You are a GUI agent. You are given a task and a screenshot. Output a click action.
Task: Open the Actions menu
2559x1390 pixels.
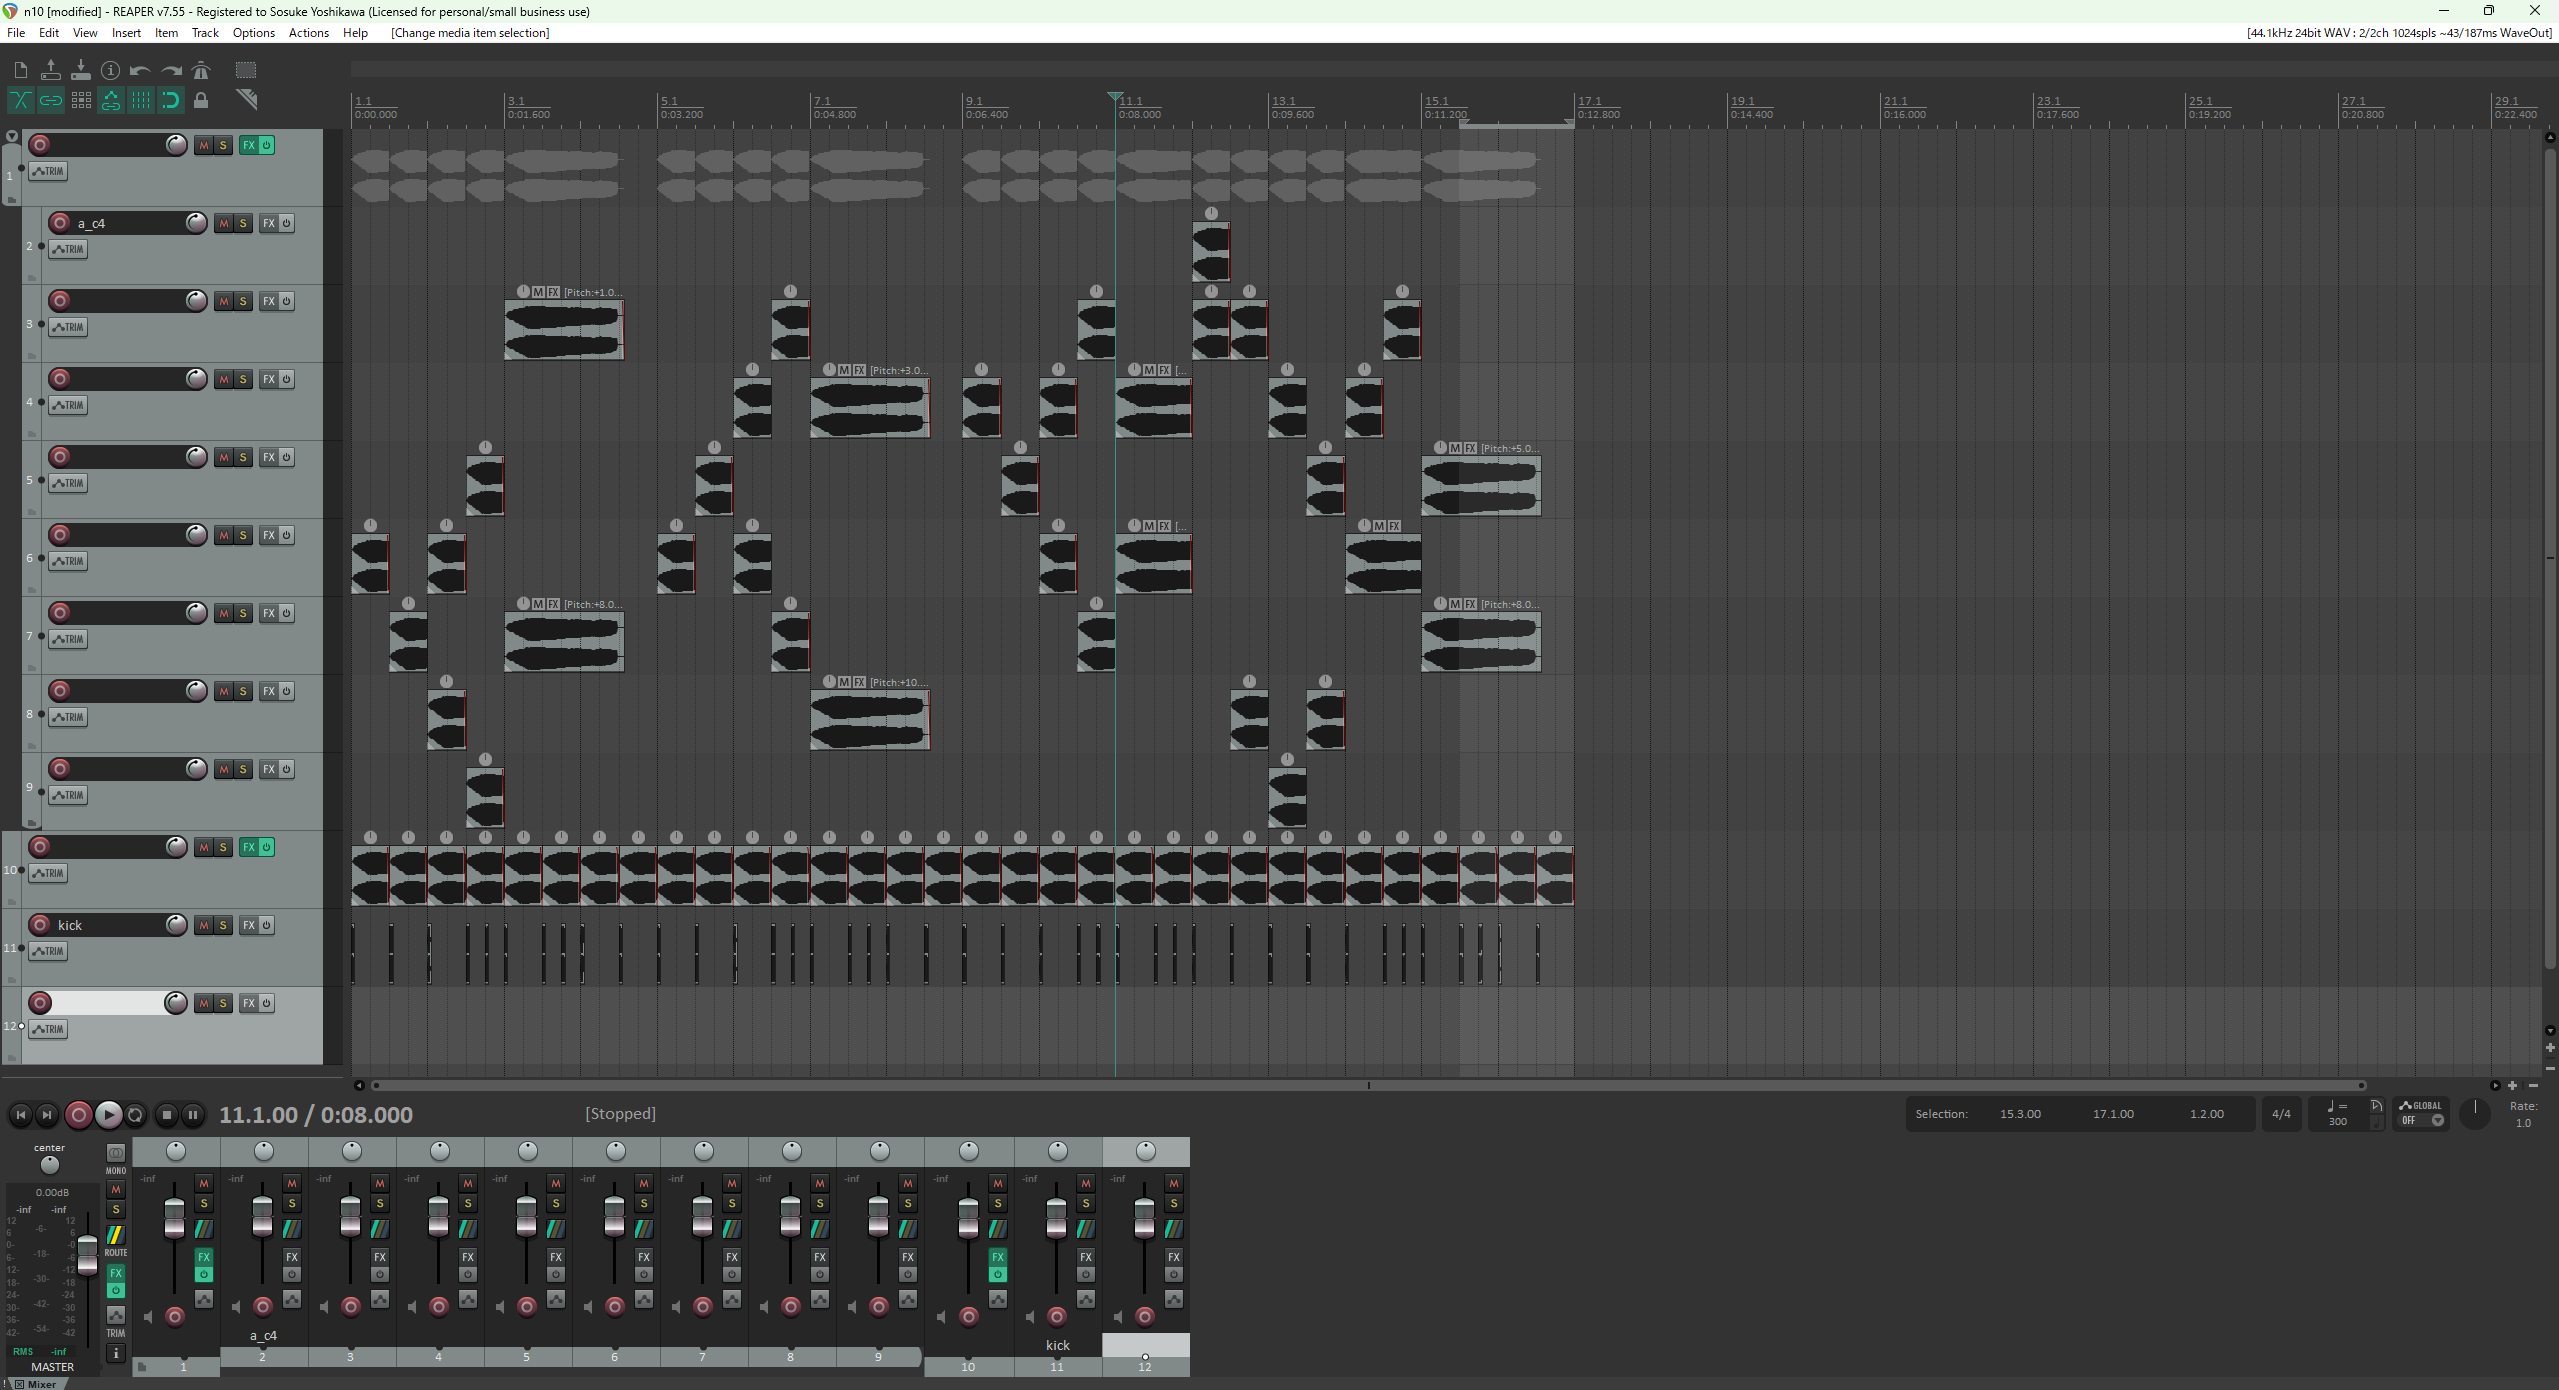click(x=308, y=33)
